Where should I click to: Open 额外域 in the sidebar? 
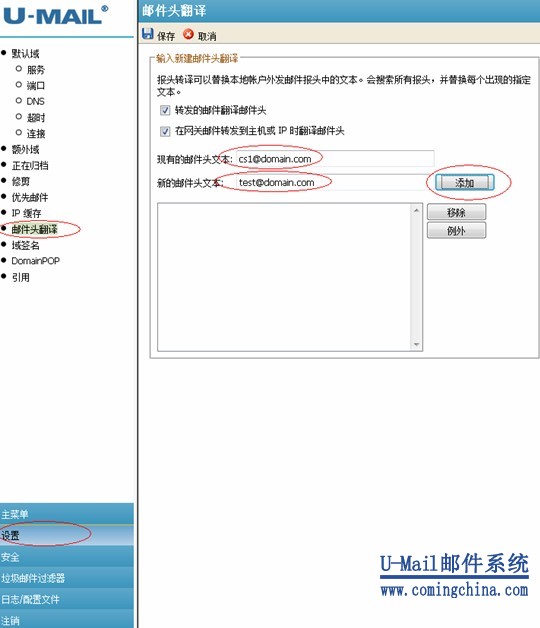coord(25,149)
